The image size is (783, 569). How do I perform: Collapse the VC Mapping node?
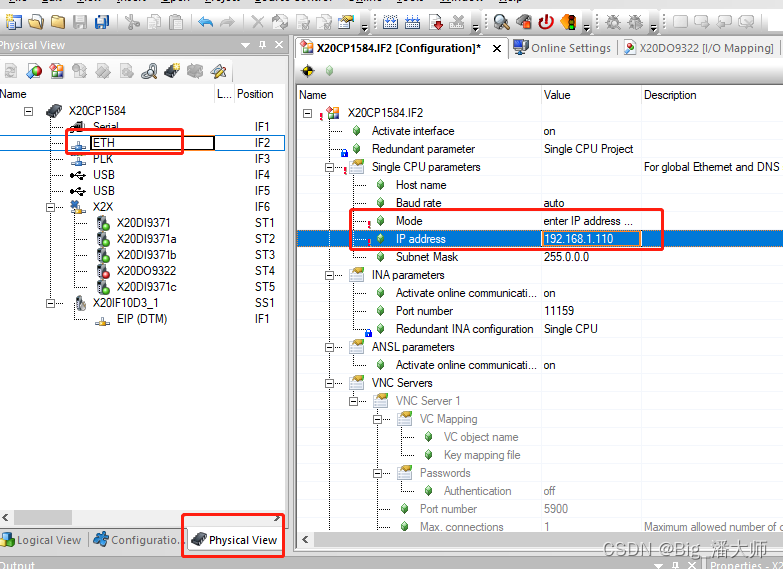point(378,419)
